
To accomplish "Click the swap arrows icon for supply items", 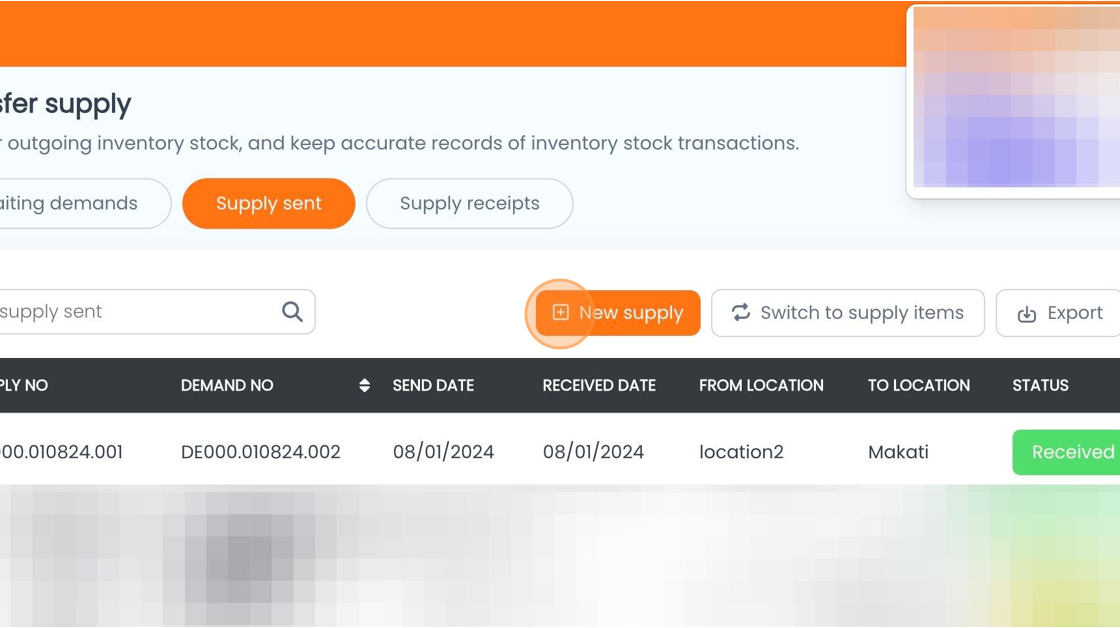I will pyautogui.click(x=741, y=313).
